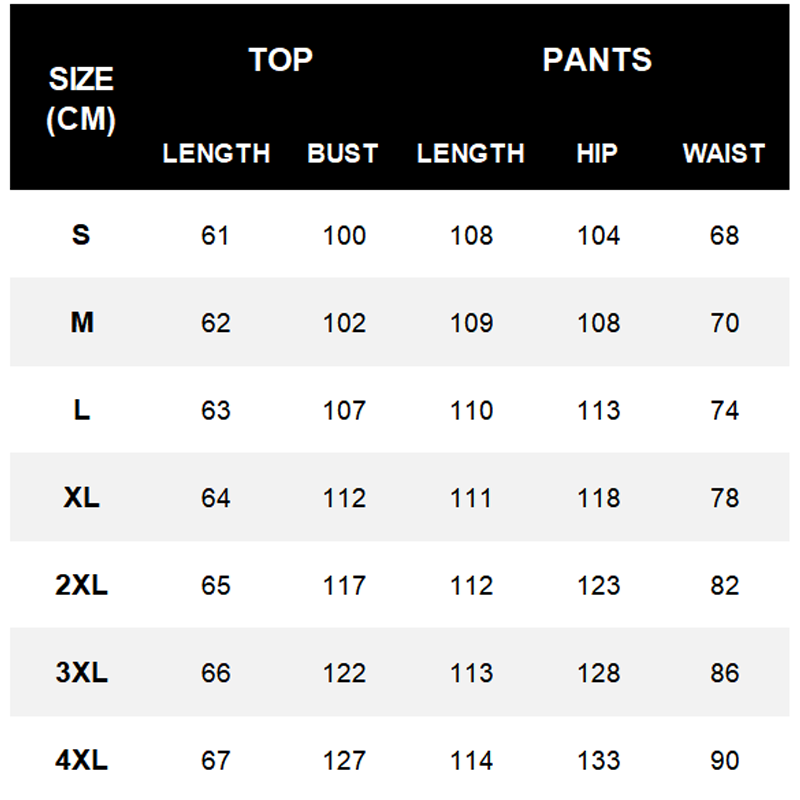
Task: Click top length value 65 for 2XL
Action: 216,585
